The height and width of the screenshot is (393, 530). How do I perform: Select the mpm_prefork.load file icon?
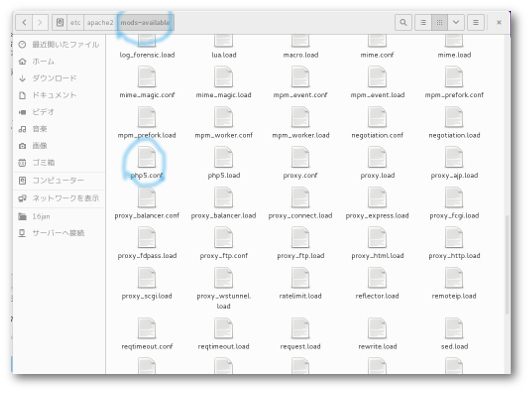(x=147, y=117)
